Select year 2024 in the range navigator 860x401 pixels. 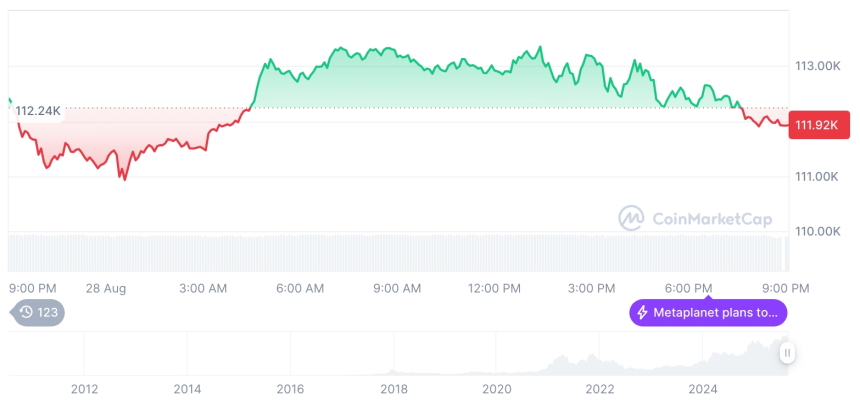[x=703, y=388]
